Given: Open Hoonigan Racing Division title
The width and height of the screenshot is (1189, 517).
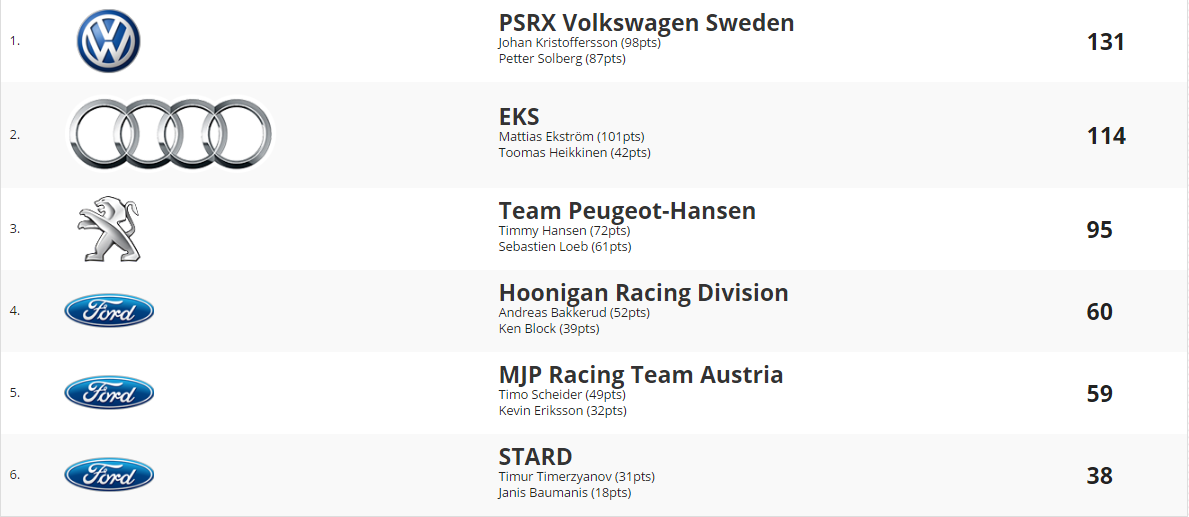Looking at the screenshot, I should 643,293.
